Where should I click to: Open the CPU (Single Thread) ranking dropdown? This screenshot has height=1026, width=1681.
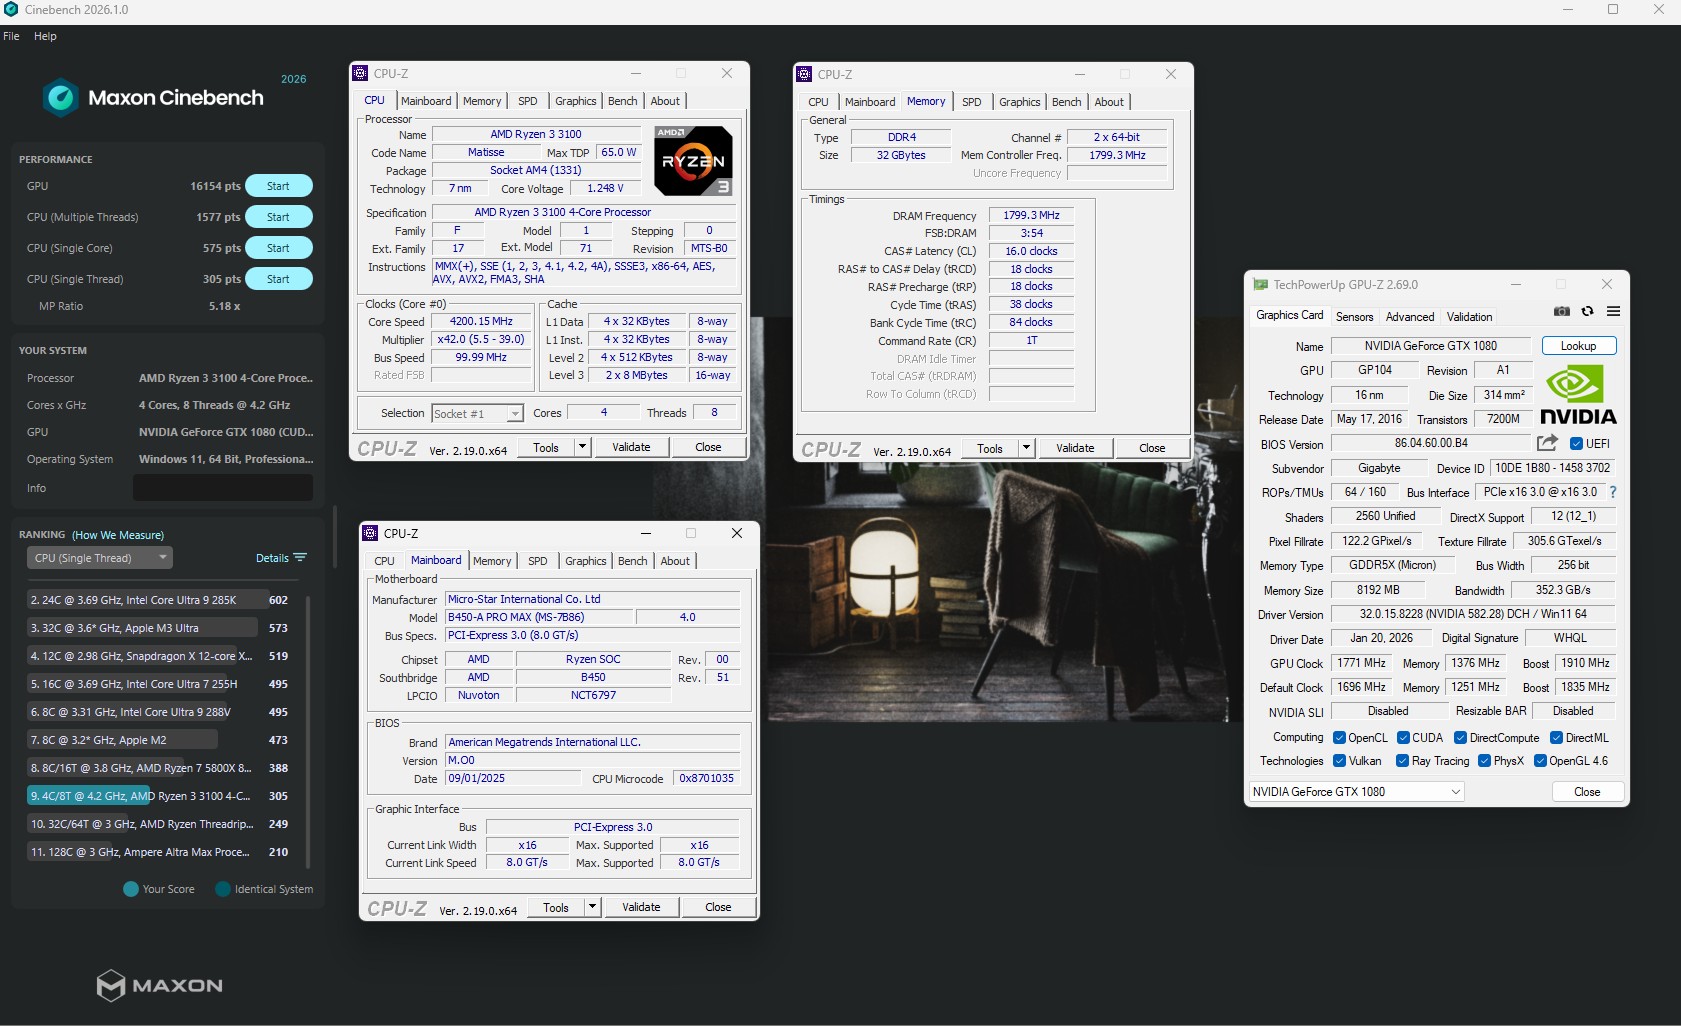pos(100,558)
